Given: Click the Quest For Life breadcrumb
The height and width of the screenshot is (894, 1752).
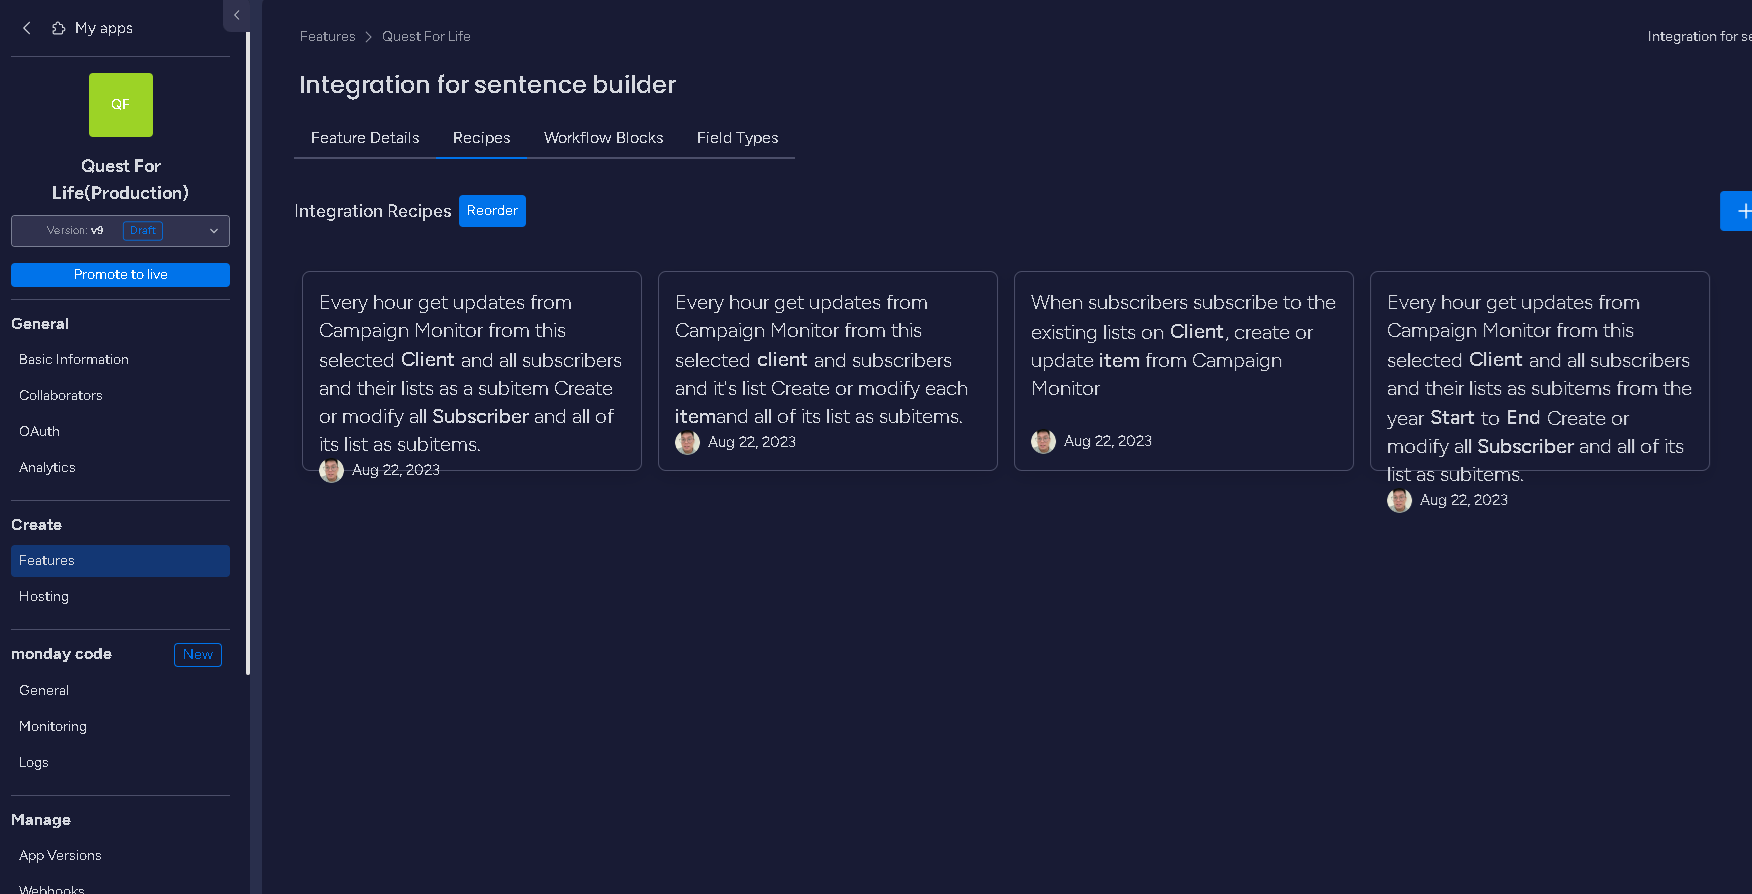Looking at the screenshot, I should [426, 36].
